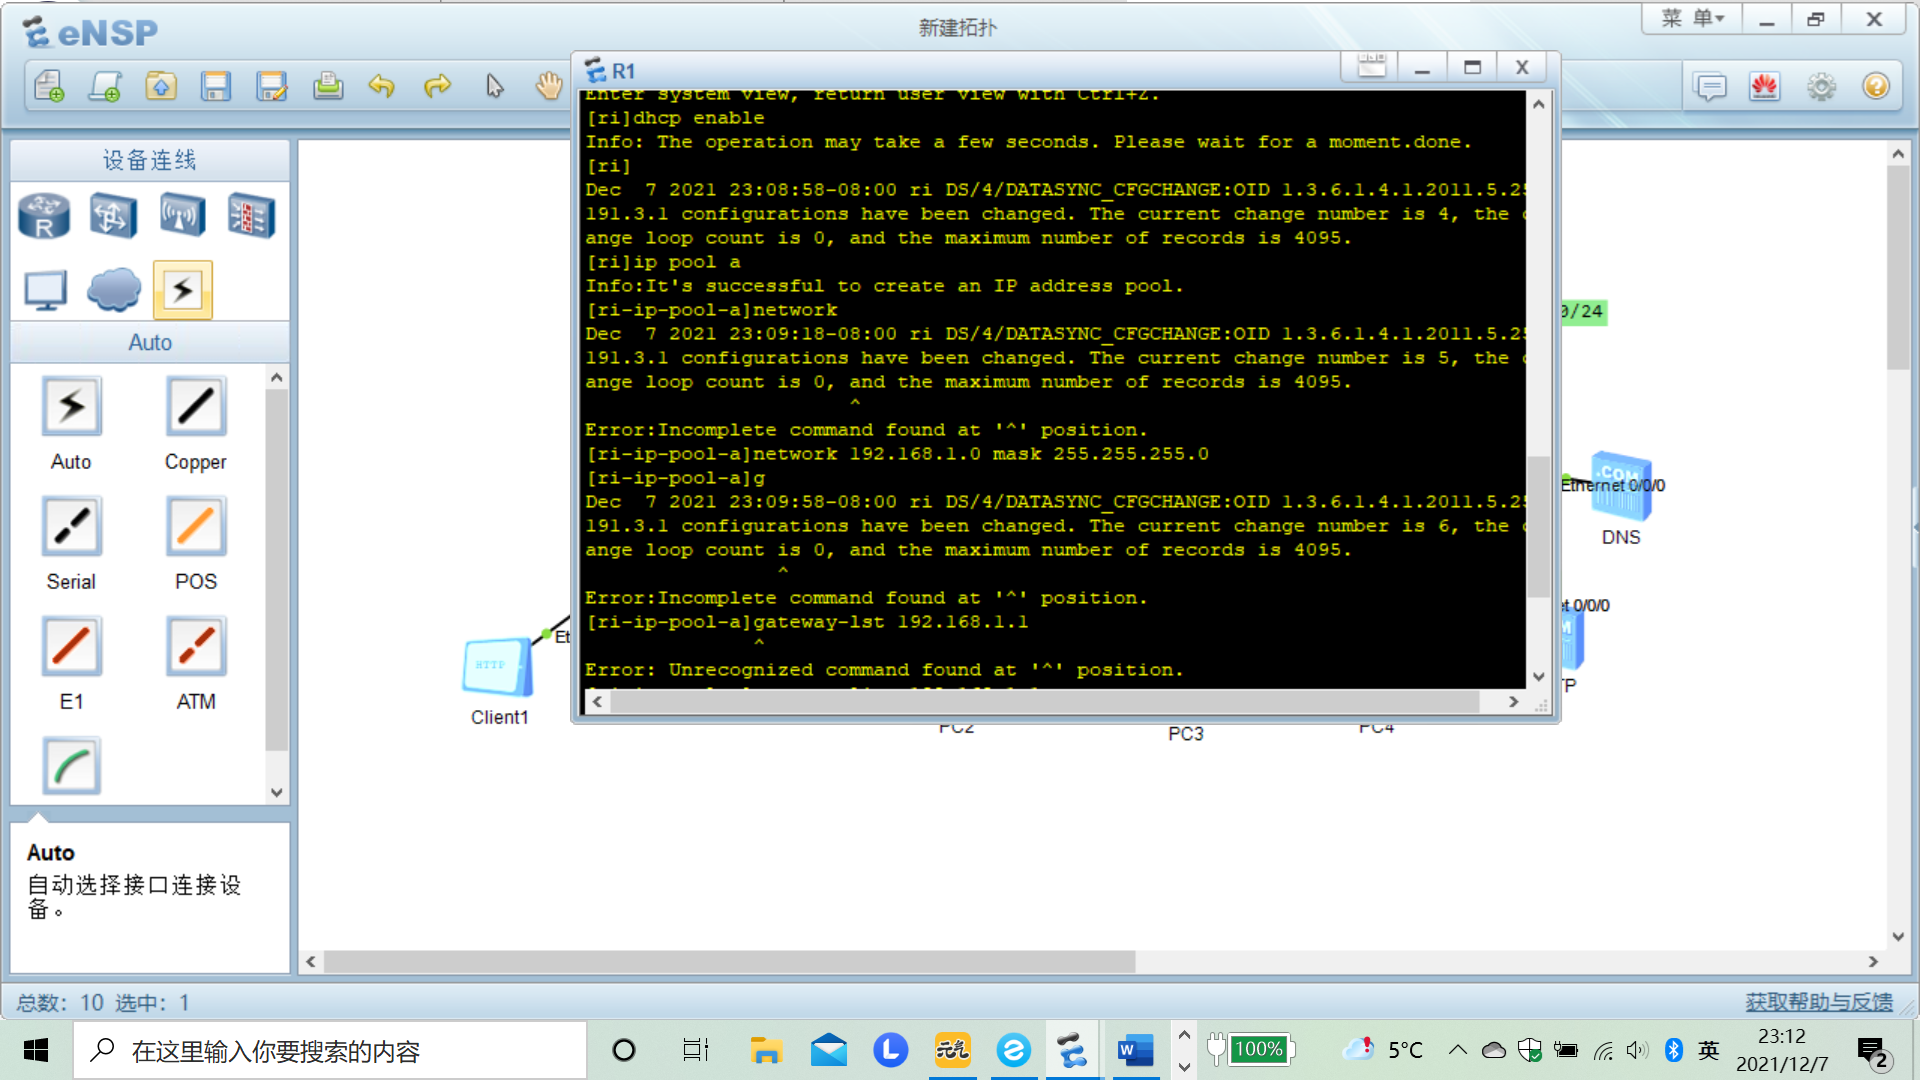1920x1080 pixels.
Task: Choose the Copper cable connection
Action: 195,407
